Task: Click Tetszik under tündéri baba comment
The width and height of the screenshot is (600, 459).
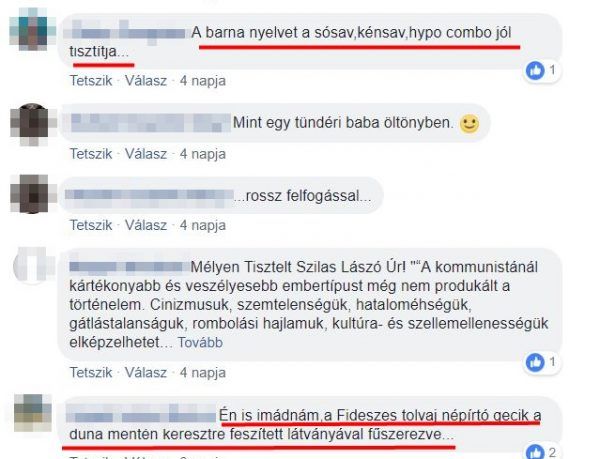Action: pyautogui.click(x=91, y=154)
